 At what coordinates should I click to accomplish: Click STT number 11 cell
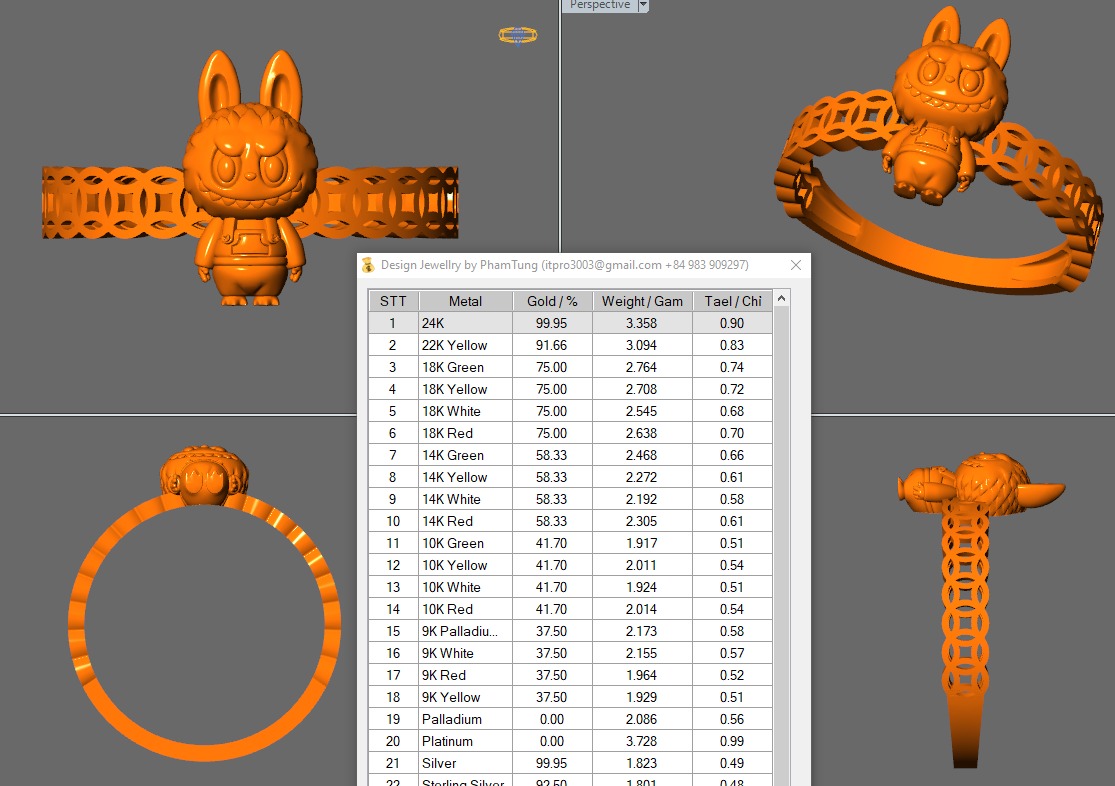point(393,543)
